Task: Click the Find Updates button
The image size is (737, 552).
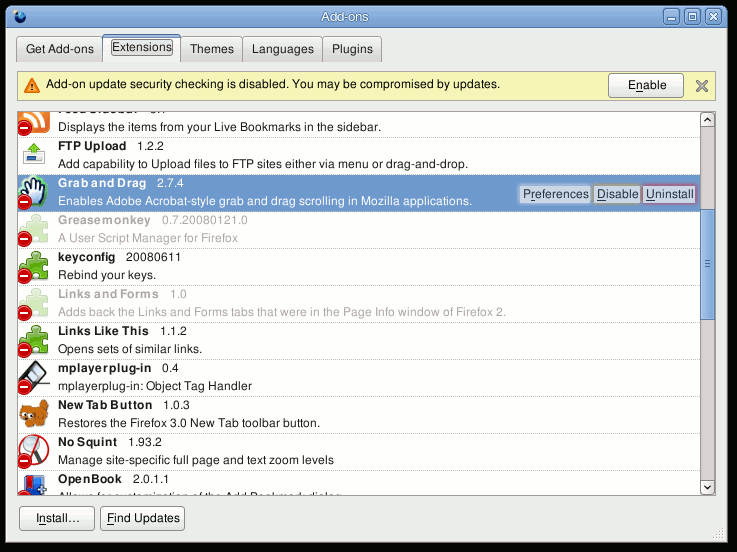Action: 142,518
